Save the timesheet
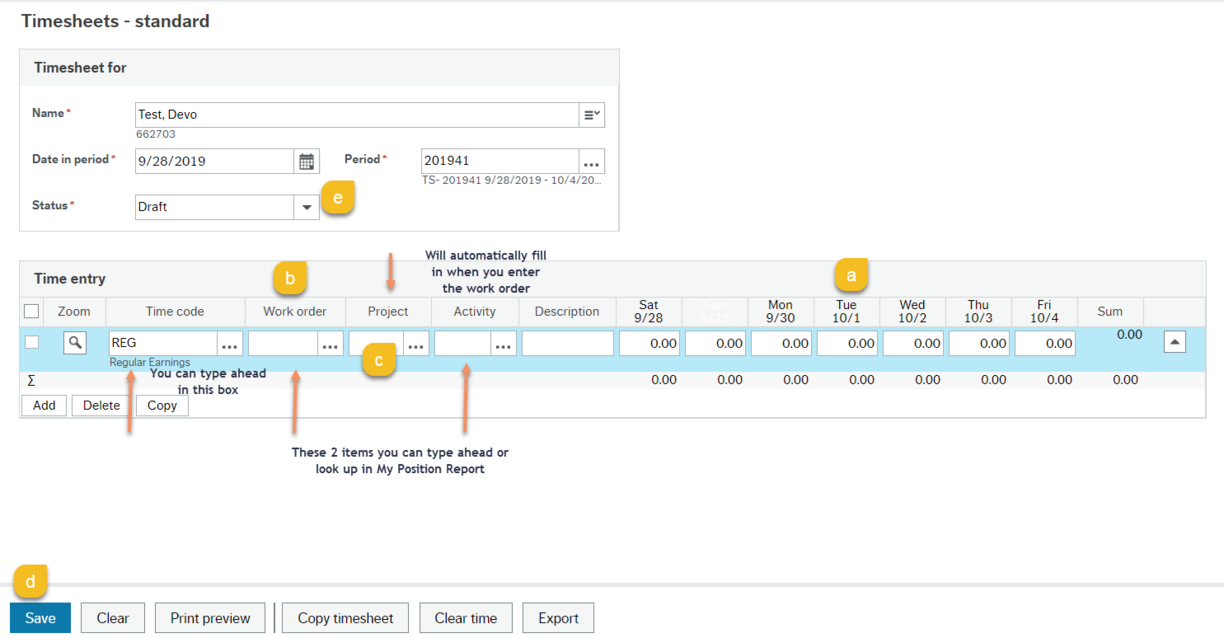This screenshot has height=638, width=1224. tap(39, 617)
